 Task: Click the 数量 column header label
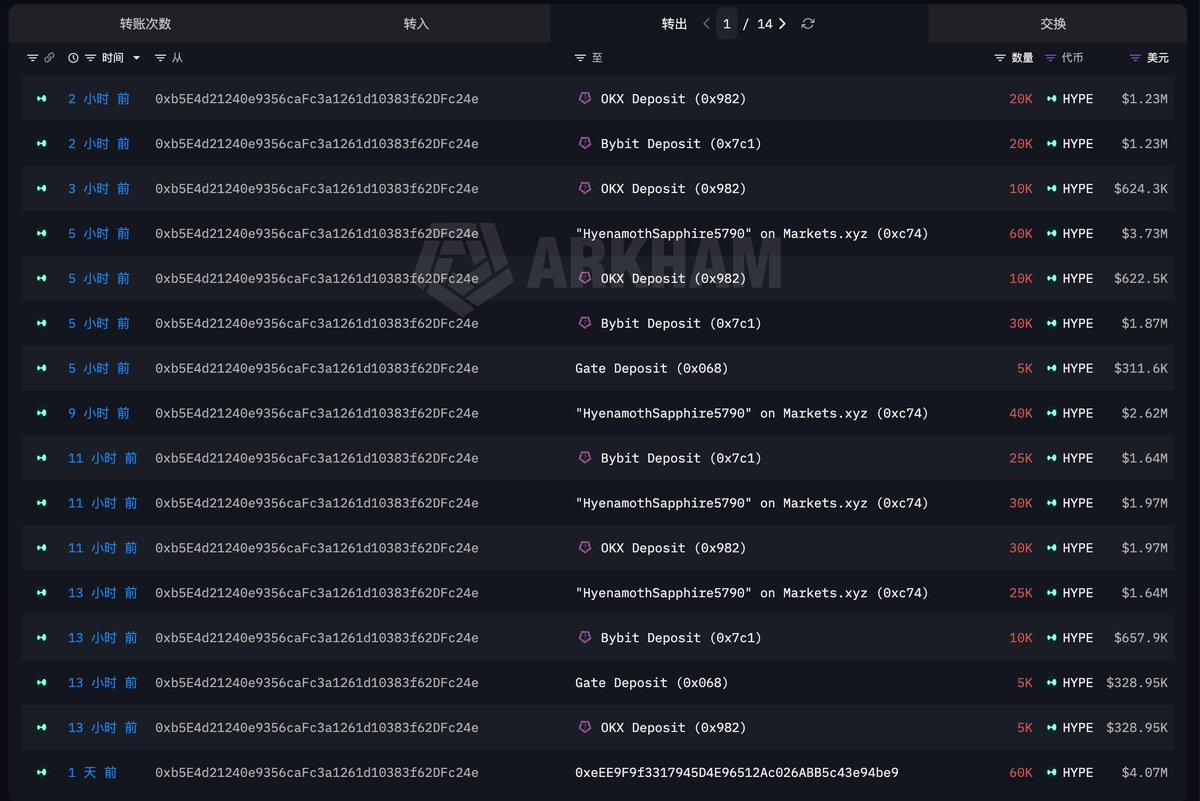click(1022, 58)
